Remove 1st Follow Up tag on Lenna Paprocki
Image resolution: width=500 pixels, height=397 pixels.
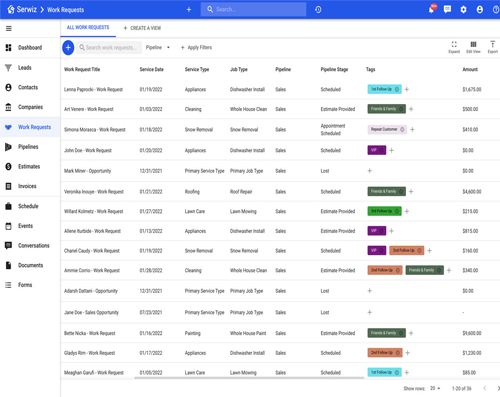[x=397, y=89]
